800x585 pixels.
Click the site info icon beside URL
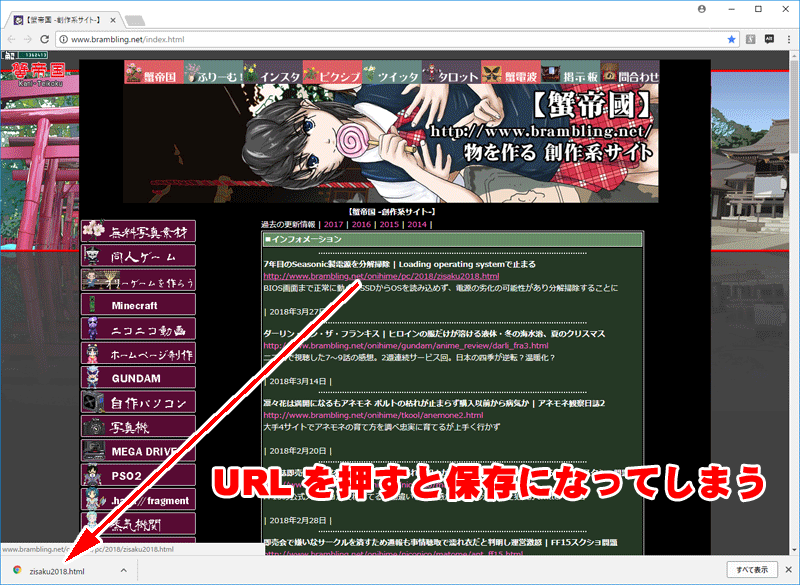tap(63, 39)
